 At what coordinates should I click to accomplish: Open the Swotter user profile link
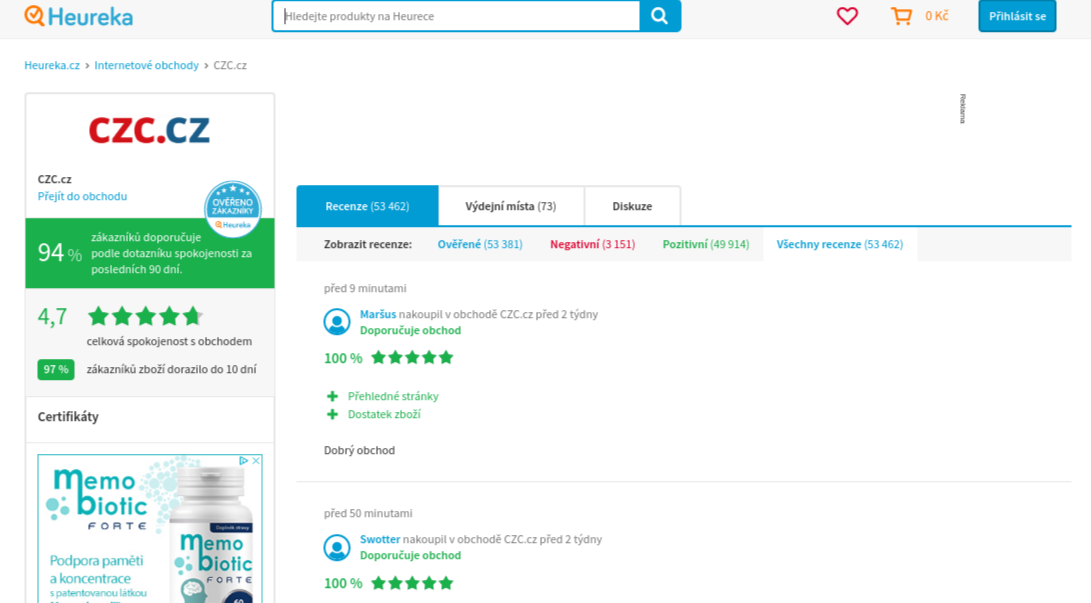pos(380,539)
